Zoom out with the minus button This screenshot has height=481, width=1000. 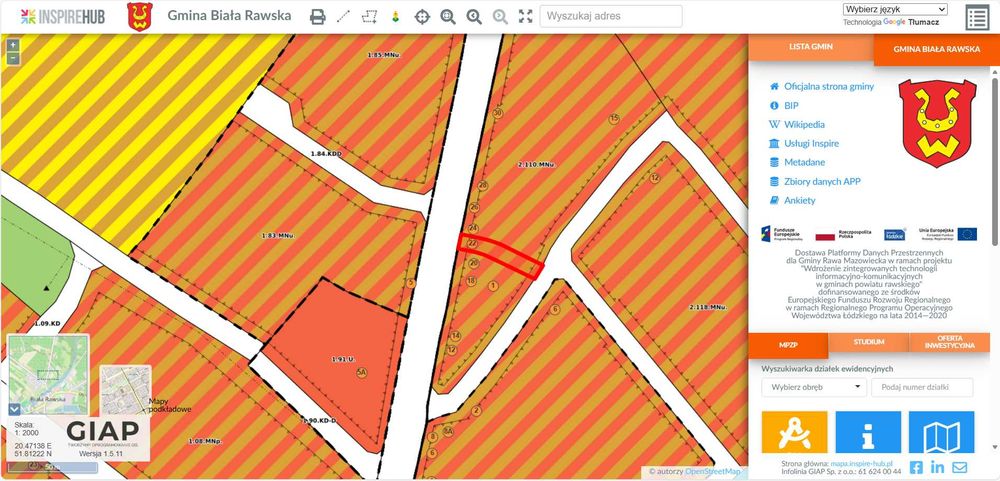[x=13, y=59]
